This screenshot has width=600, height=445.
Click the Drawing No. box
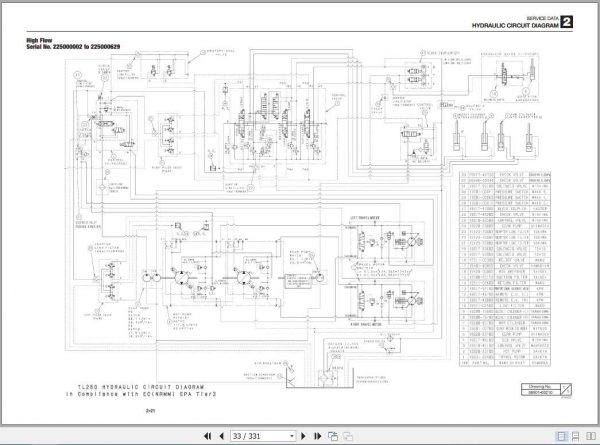coord(546,390)
